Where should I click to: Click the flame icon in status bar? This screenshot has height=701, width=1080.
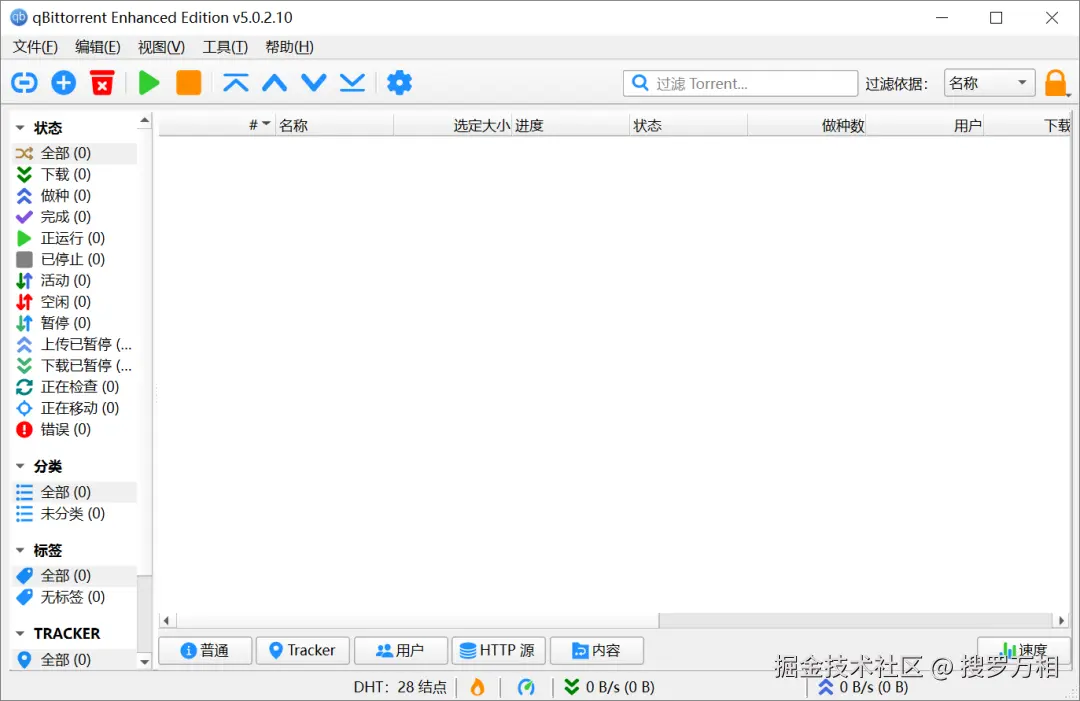tap(477, 687)
